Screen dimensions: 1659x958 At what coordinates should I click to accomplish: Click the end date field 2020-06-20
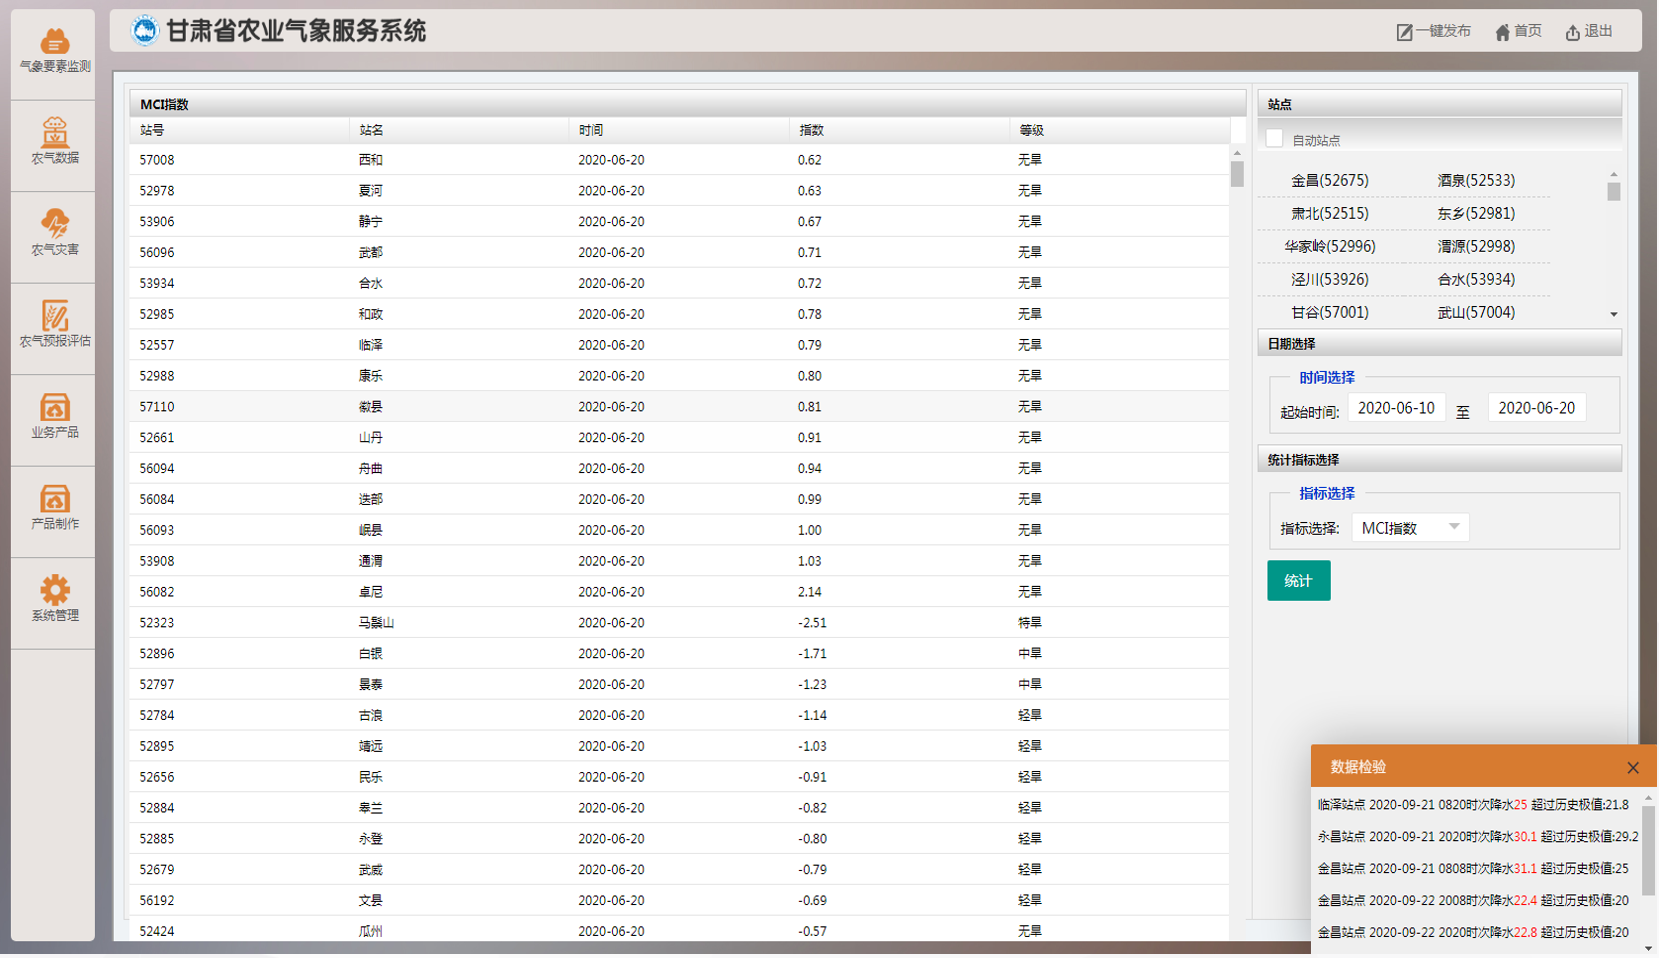[1536, 408]
